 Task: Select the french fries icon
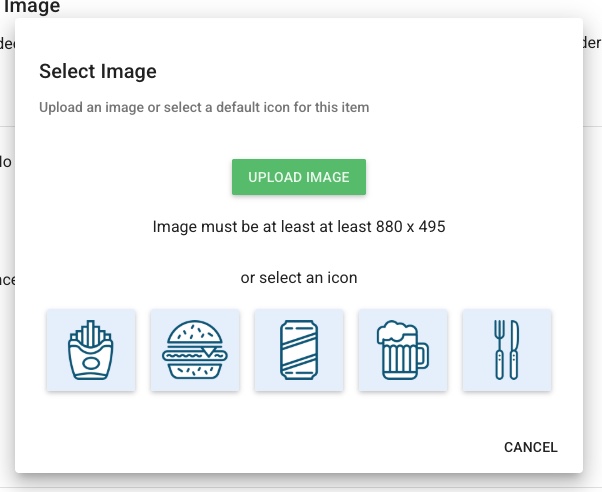(x=91, y=350)
